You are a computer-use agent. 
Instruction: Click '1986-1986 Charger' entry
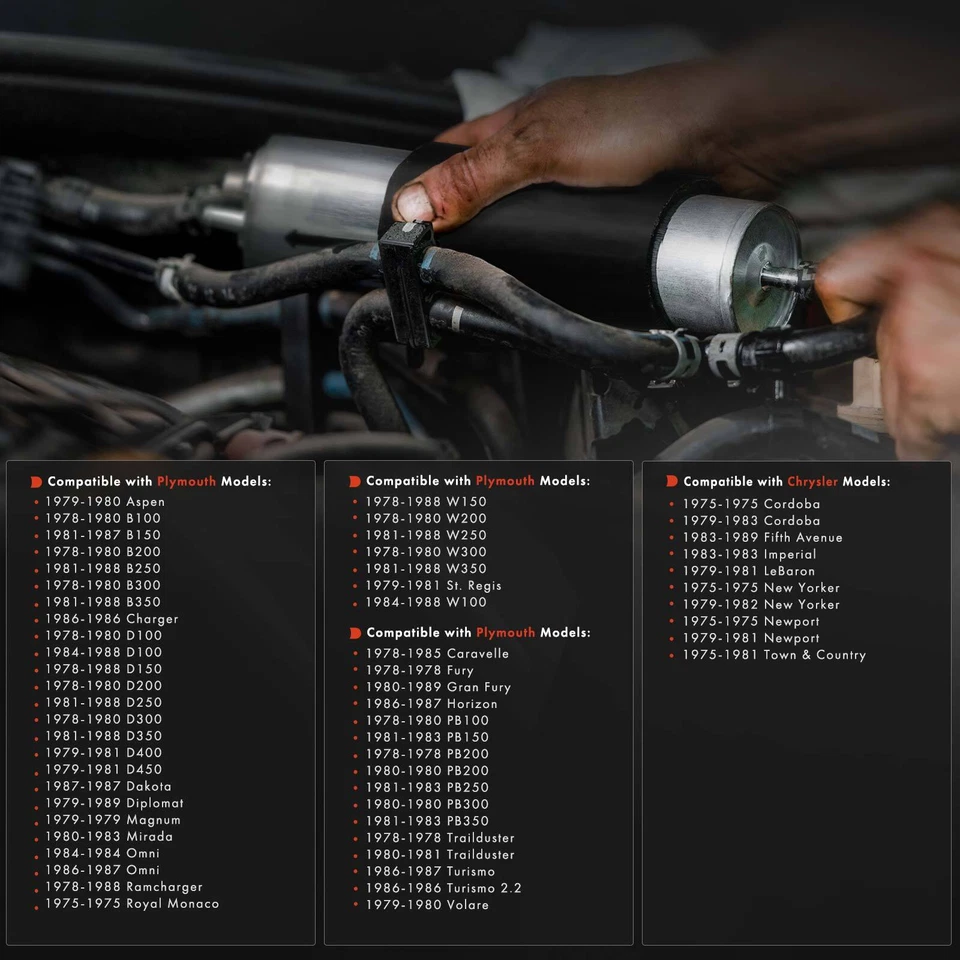click(112, 618)
